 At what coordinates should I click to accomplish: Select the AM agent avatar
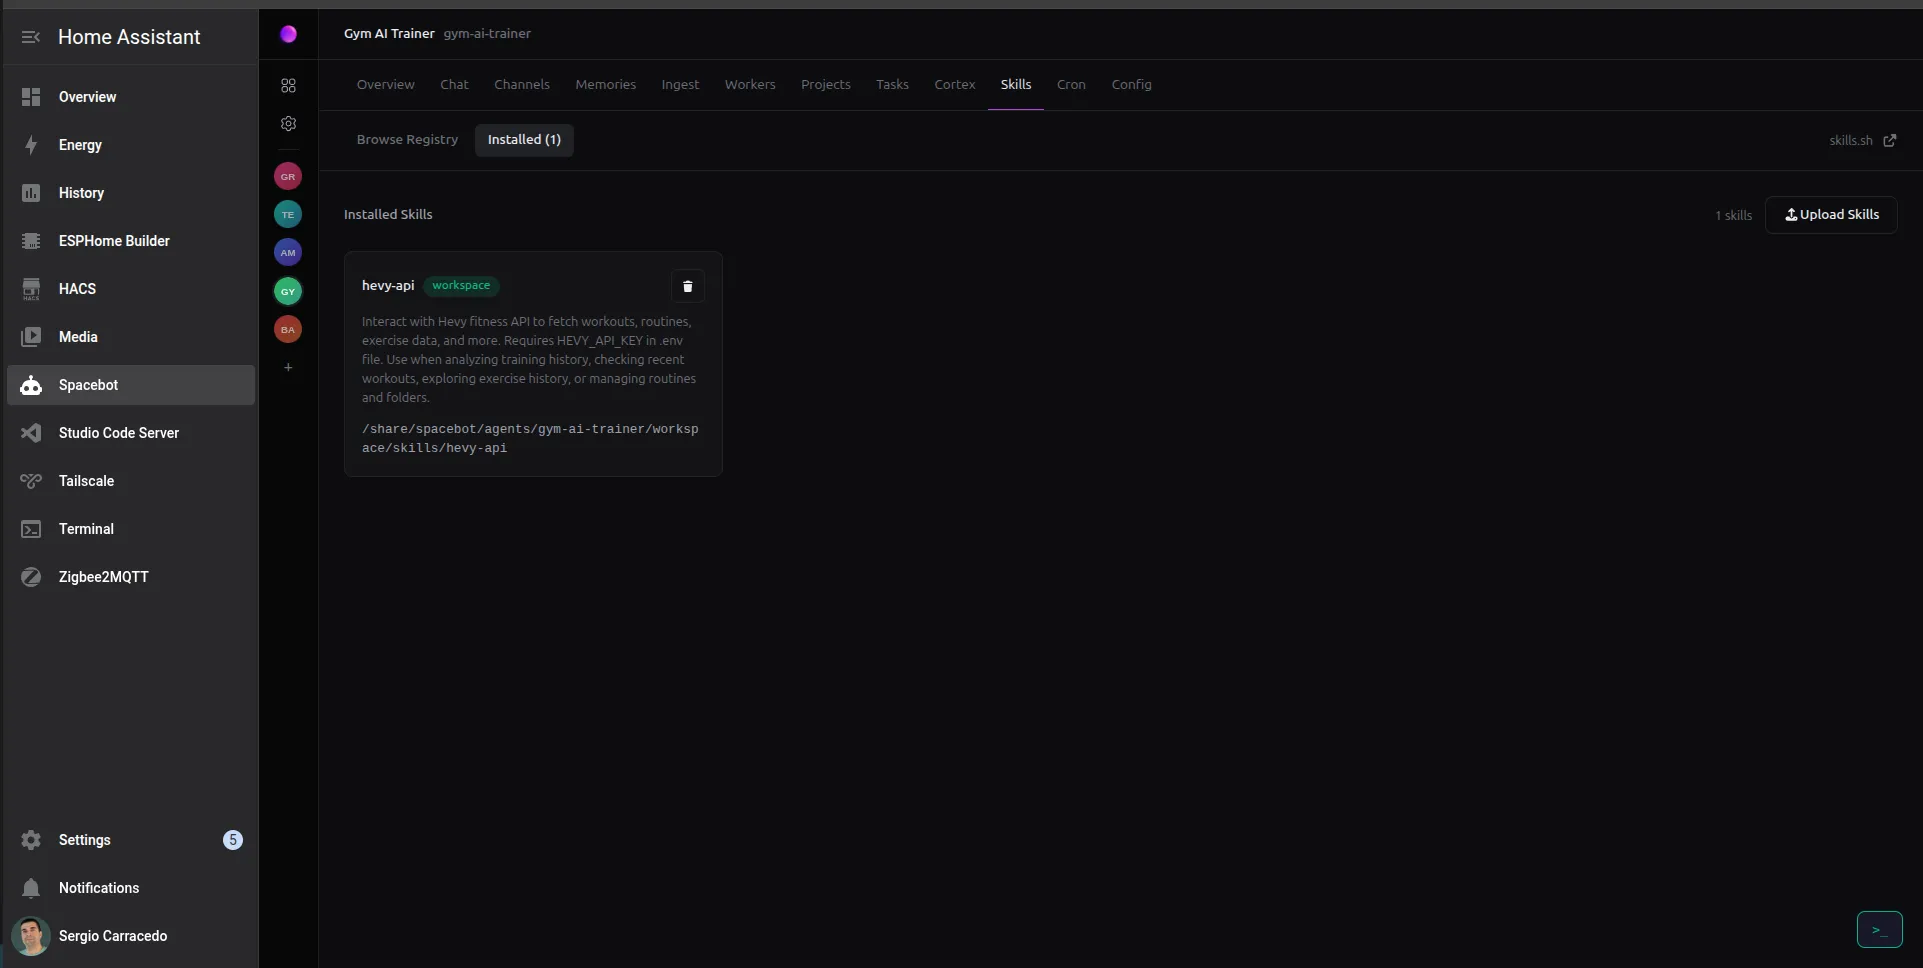pyautogui.click(x=288, y=253)
